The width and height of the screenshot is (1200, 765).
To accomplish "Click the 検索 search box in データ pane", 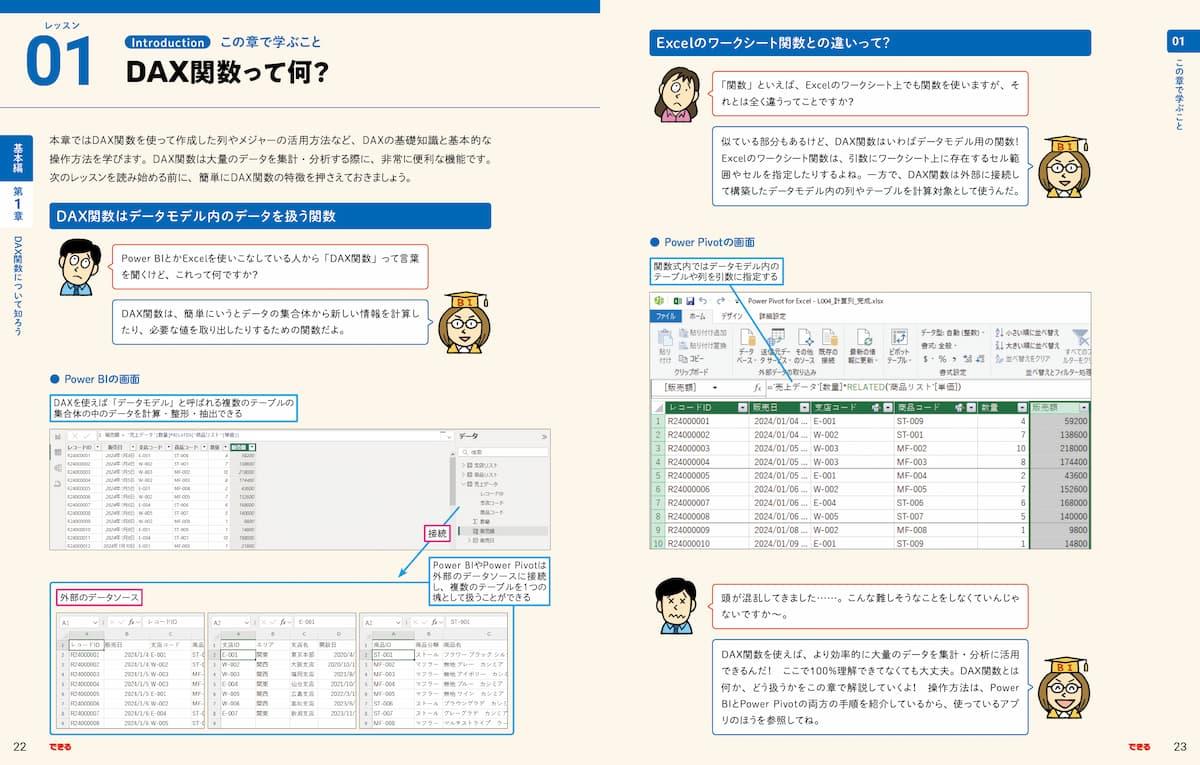I will (504, 452).
